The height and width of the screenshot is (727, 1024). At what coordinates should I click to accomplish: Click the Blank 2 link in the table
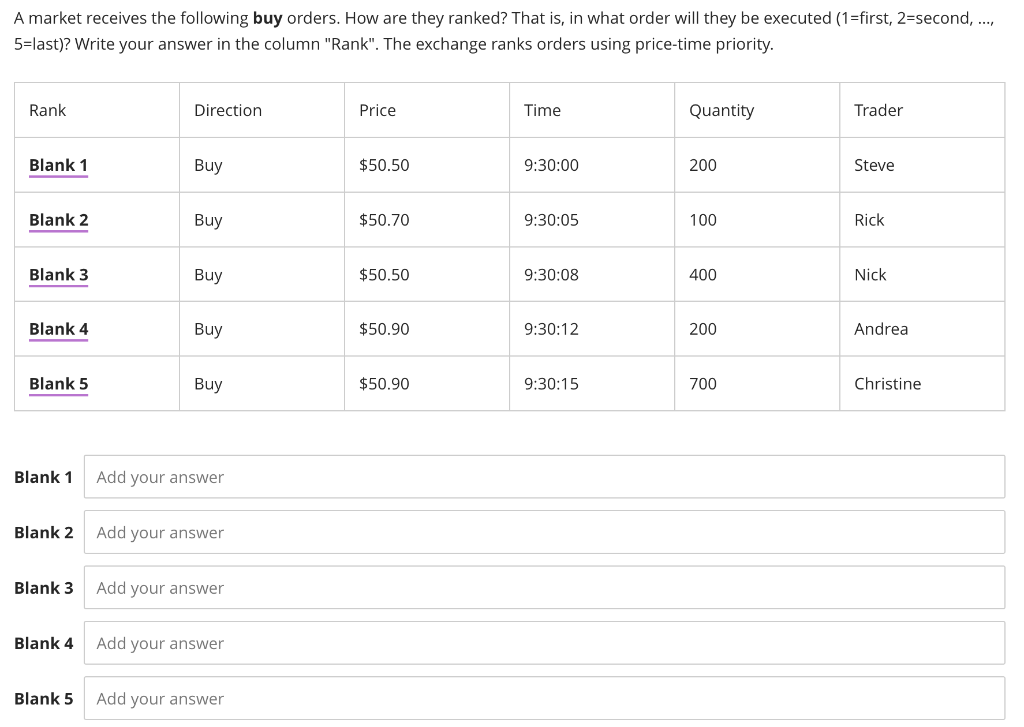57,220
